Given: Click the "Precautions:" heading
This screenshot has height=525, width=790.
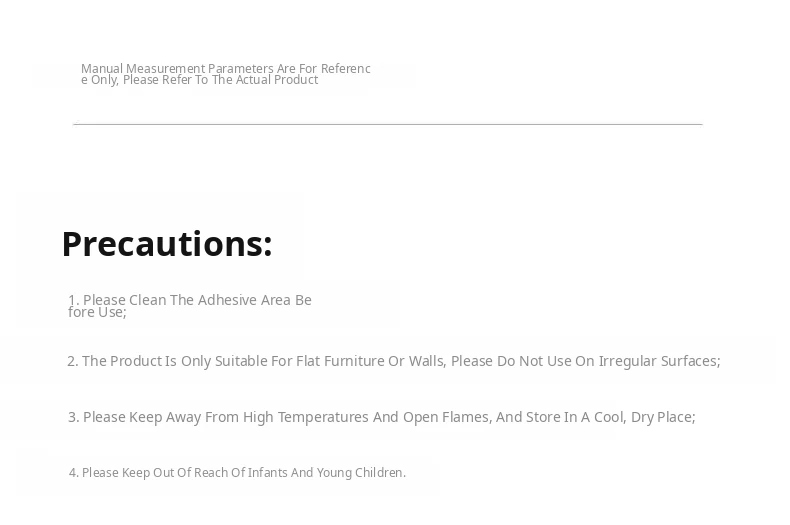Looking at the screenshot, I should click(166, 244).
